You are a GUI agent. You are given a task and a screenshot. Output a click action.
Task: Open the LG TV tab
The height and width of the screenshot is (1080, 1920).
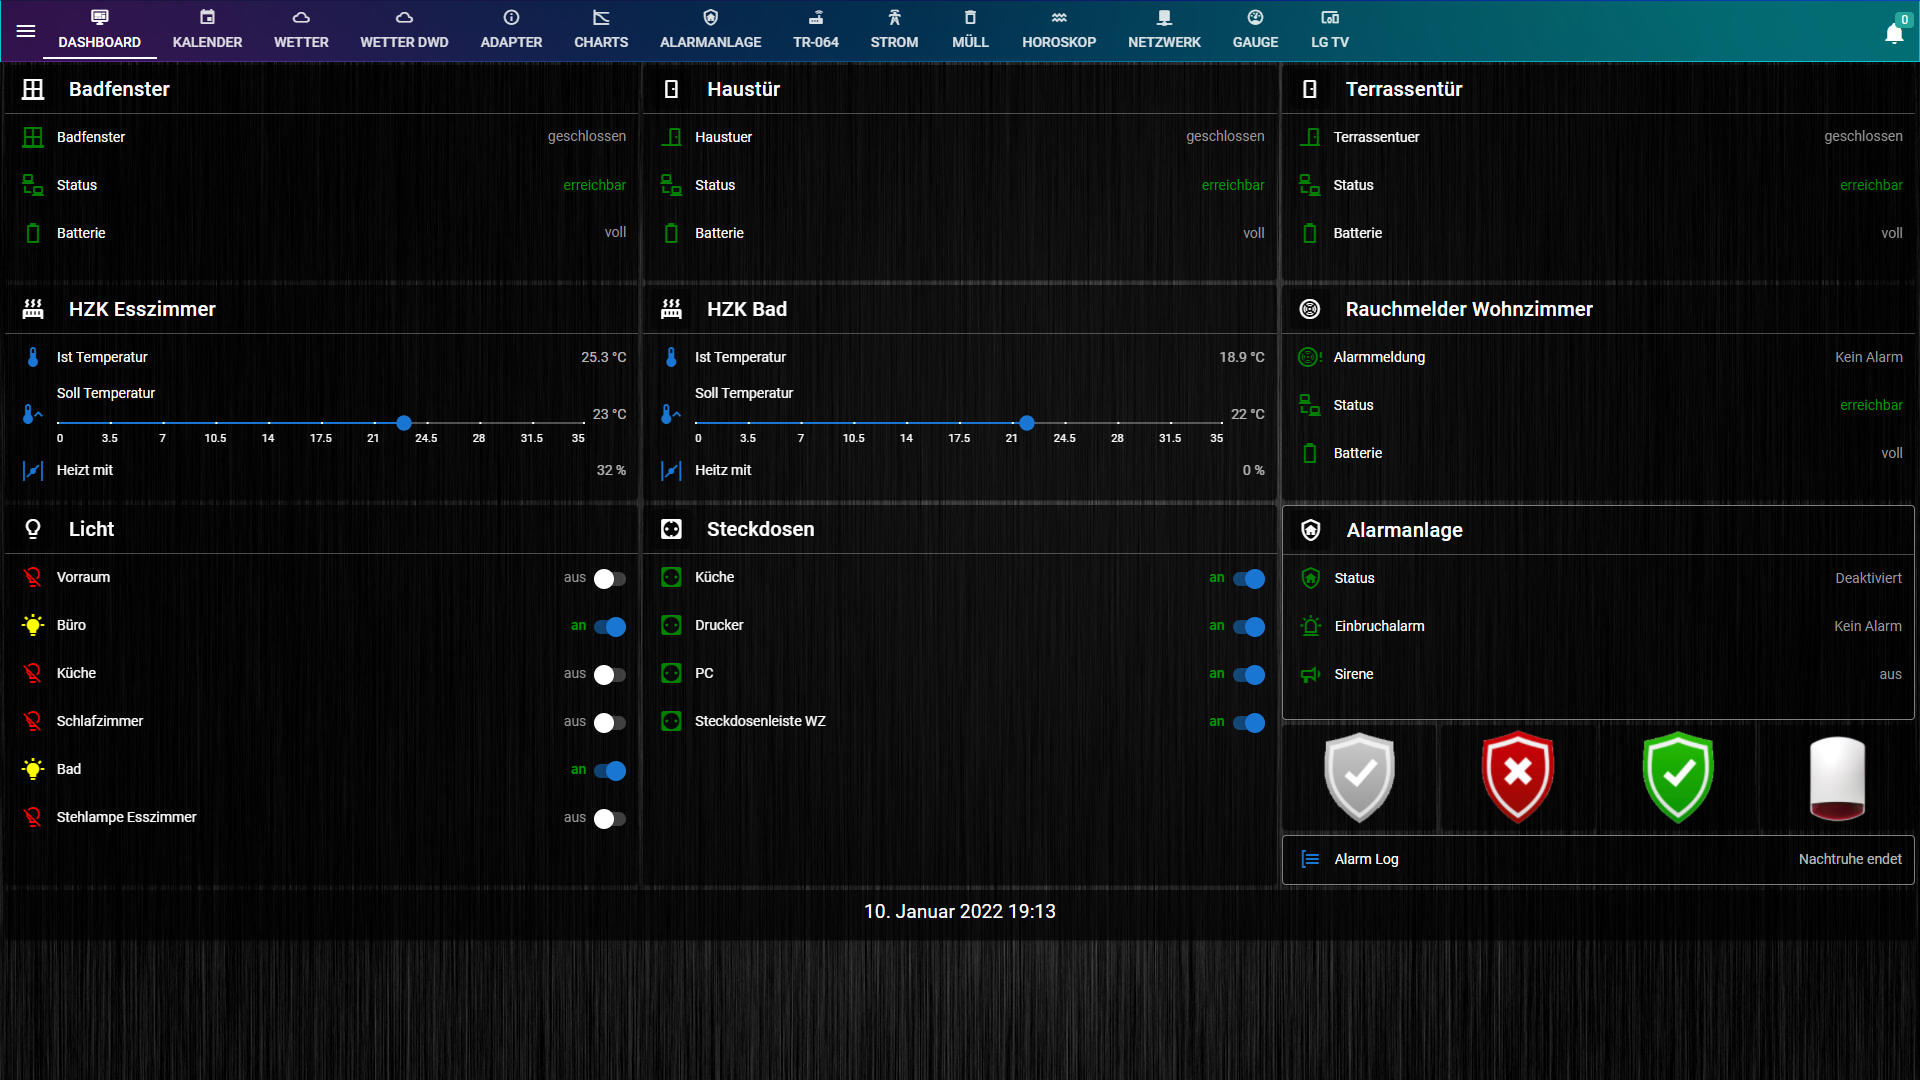(1330, 30)
